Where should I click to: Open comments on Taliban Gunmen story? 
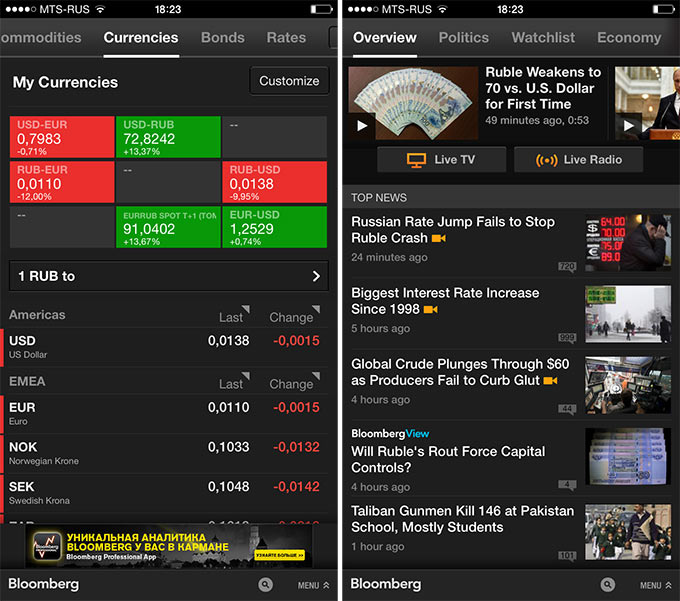tap(567, 556)
